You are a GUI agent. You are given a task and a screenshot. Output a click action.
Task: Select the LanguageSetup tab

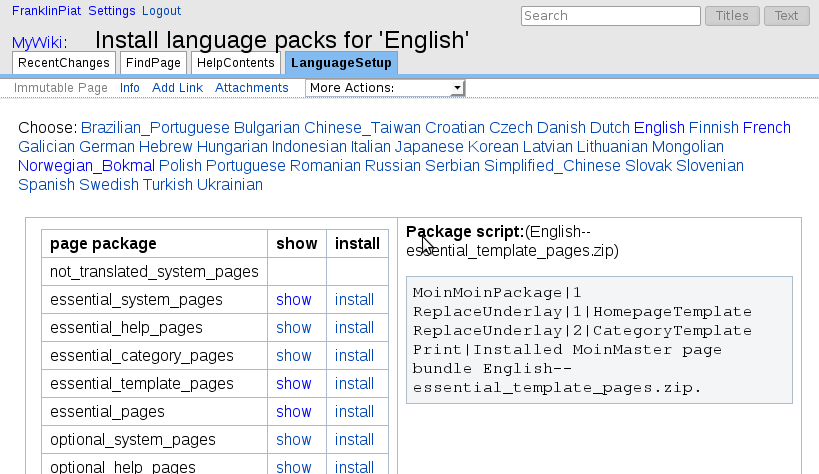click(341, 63)
